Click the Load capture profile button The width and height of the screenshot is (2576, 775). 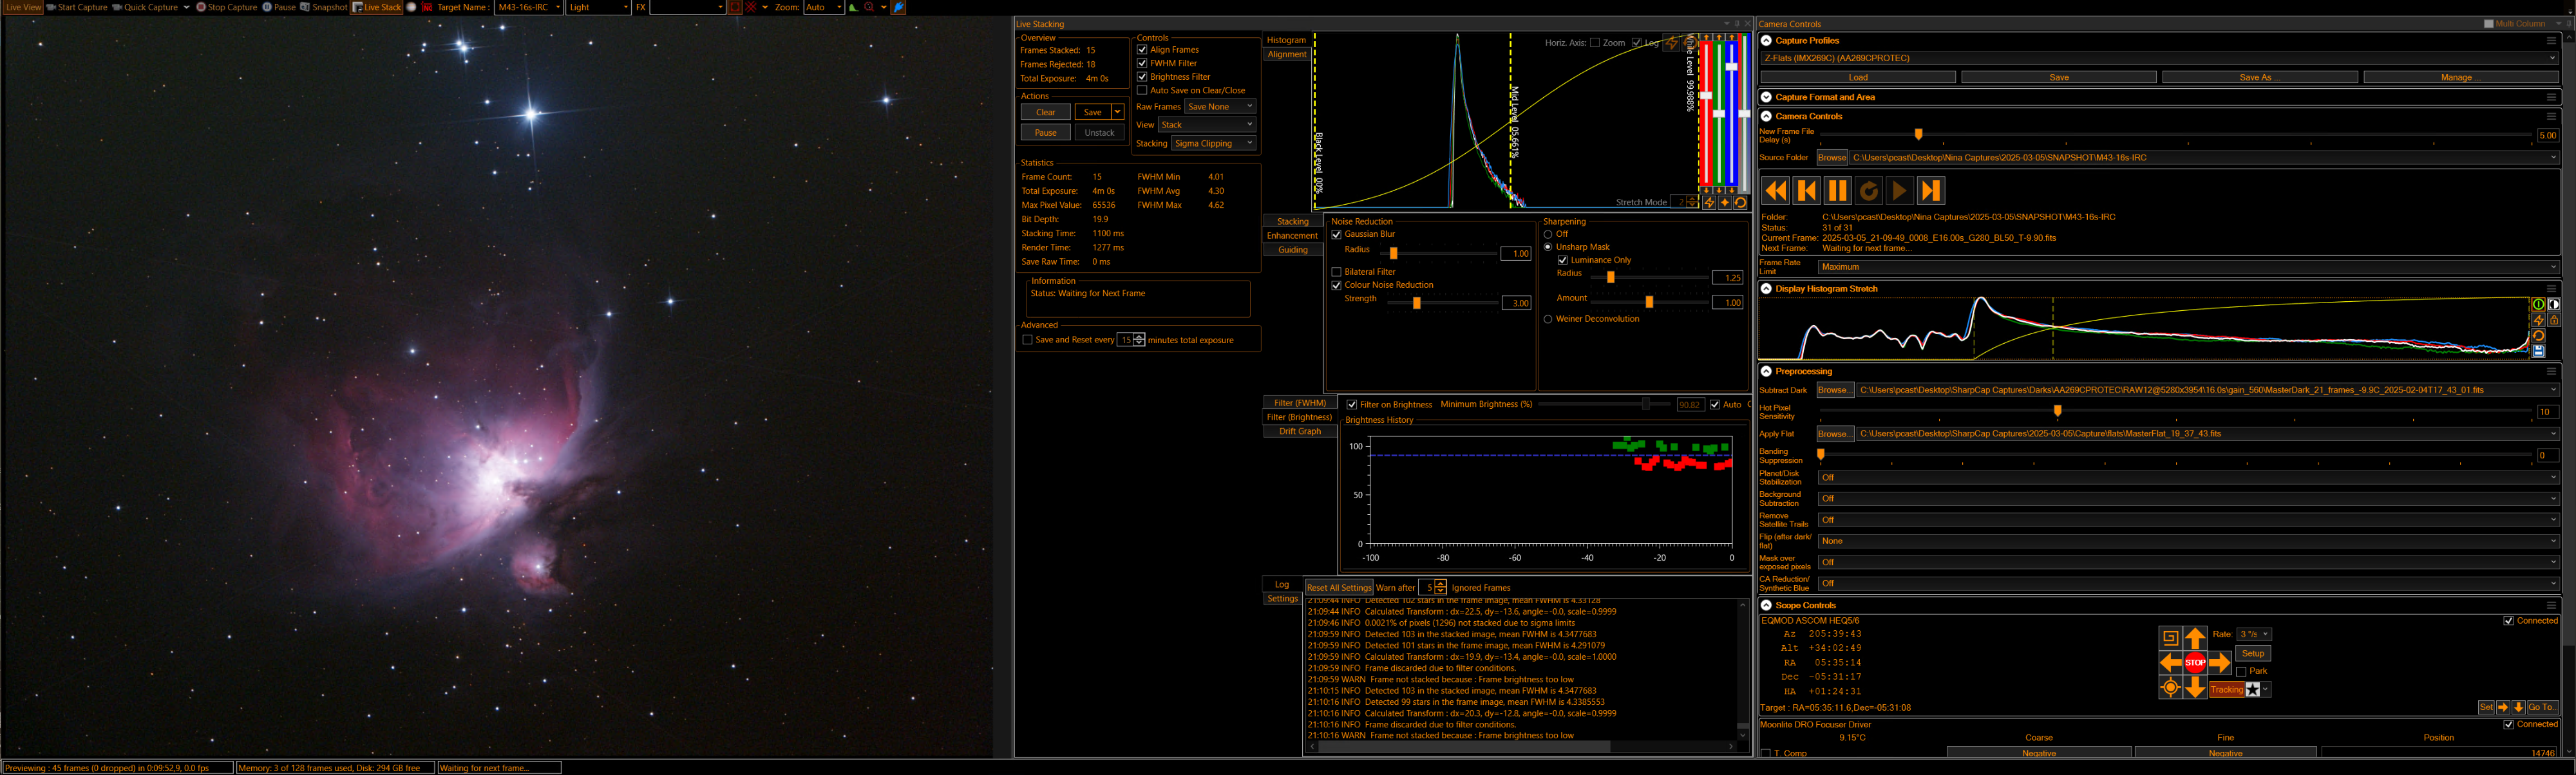coord(1858,77)
